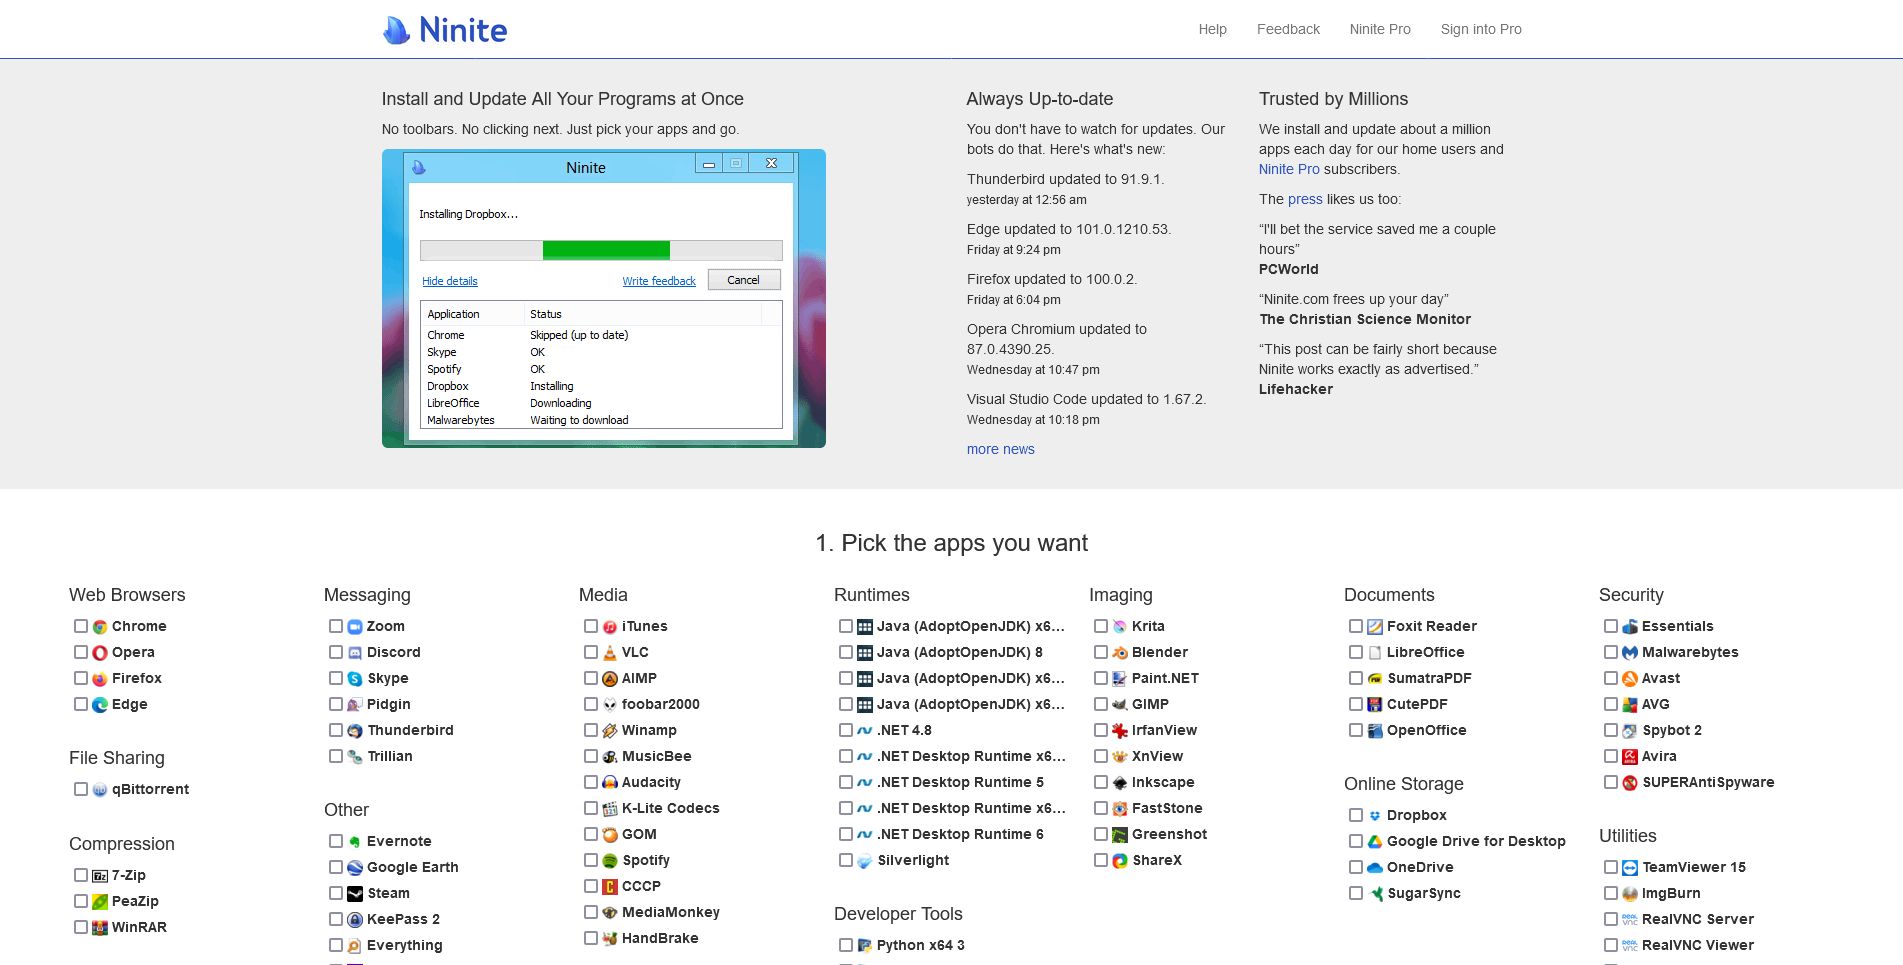Viewport: 1903px width, 965px height.
Task: Click the Discord icon
Action: pos(355,653)
